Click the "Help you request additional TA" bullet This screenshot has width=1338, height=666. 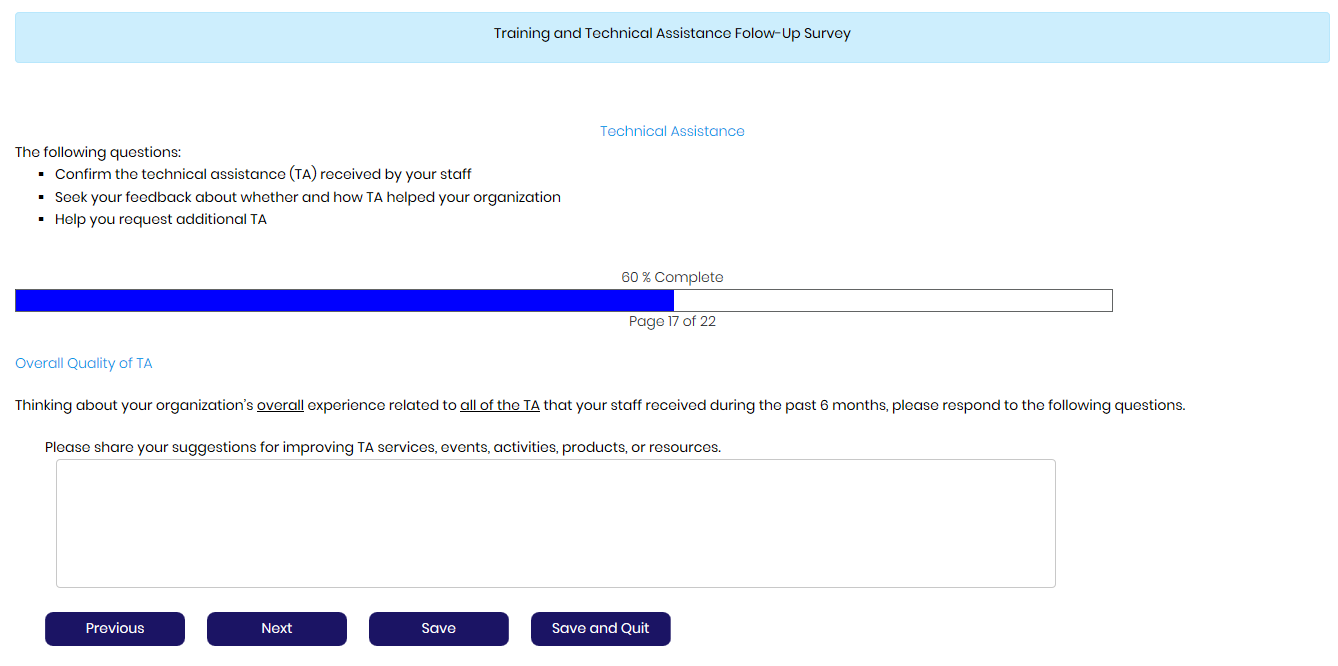point(161,219)
